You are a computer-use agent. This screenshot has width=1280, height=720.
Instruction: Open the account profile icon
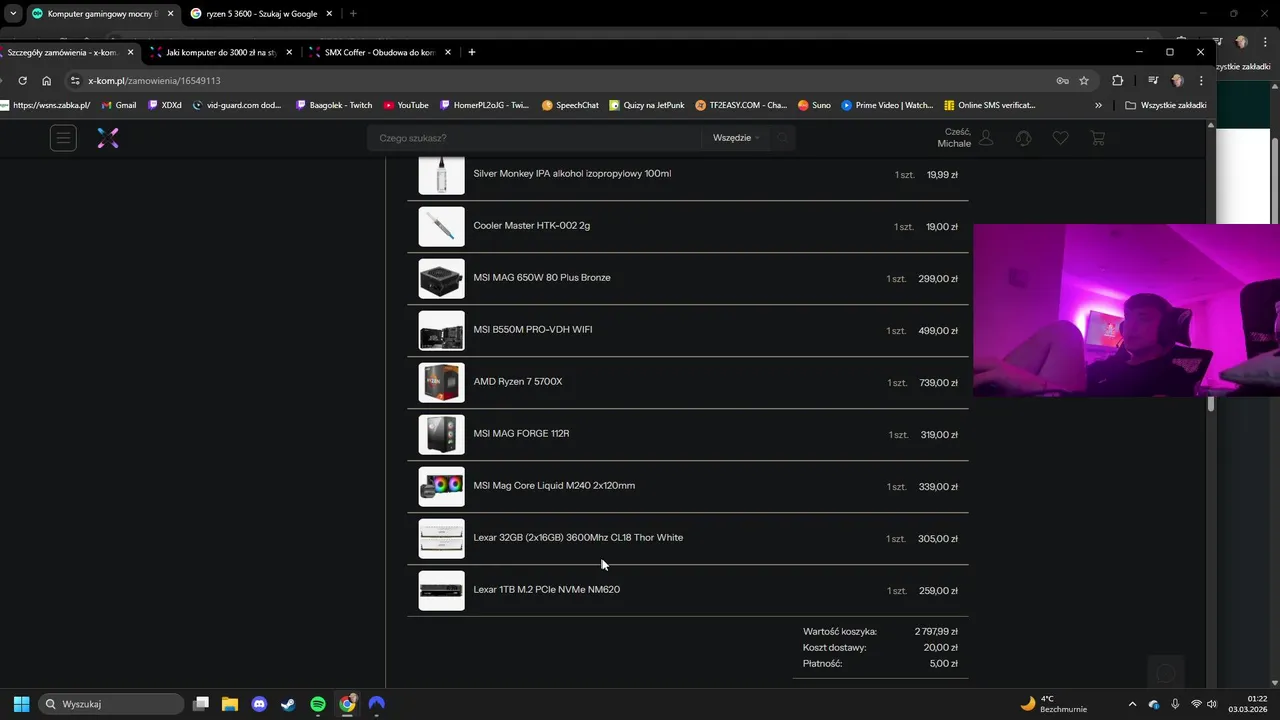986,138
